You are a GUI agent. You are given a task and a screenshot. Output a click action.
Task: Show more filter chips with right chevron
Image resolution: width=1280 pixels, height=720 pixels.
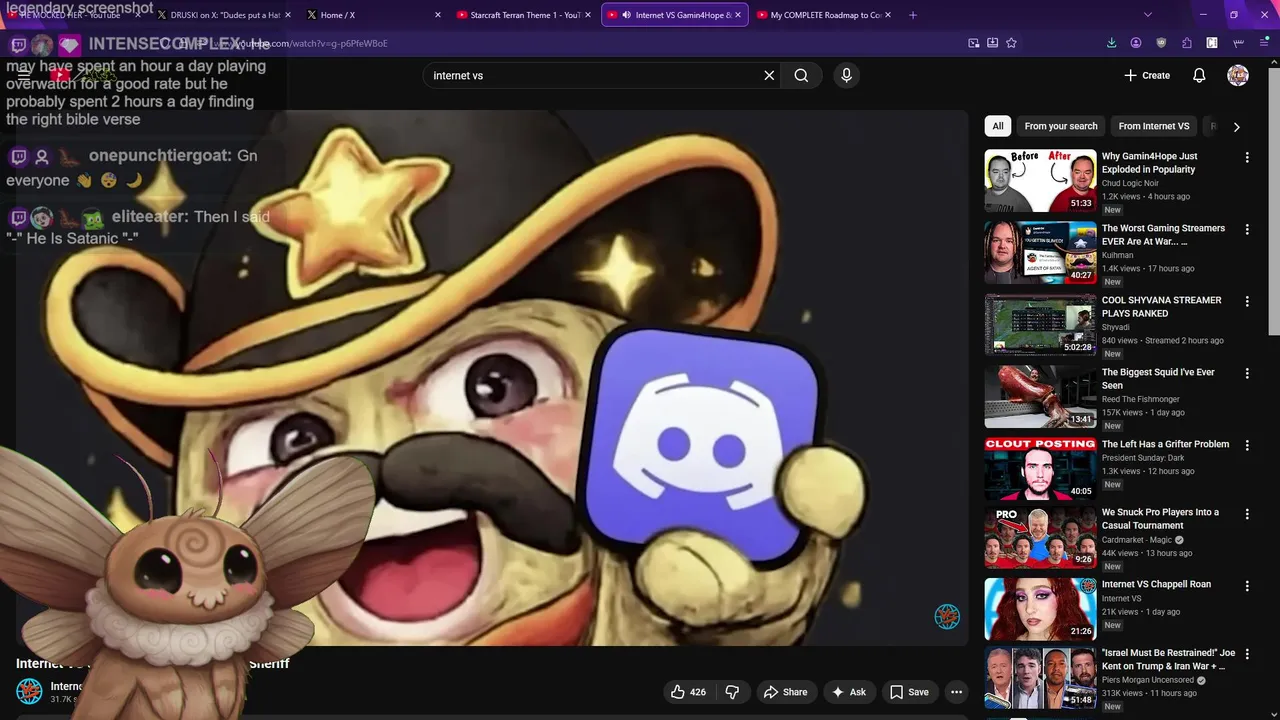click(x=1236, y=127)
